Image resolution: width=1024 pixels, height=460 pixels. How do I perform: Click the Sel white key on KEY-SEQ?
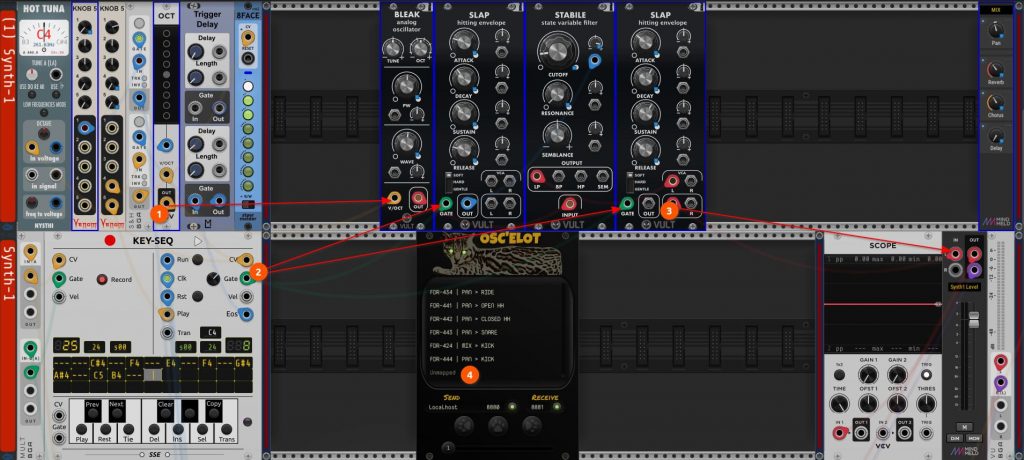(x=202, y=431)
